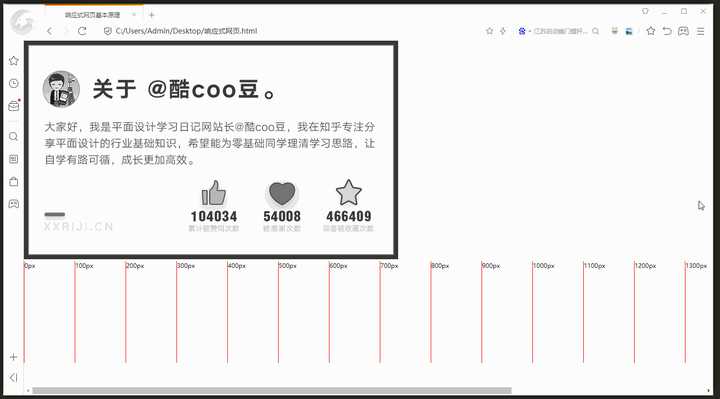Click the number 104034

click(x=214, y=216)
